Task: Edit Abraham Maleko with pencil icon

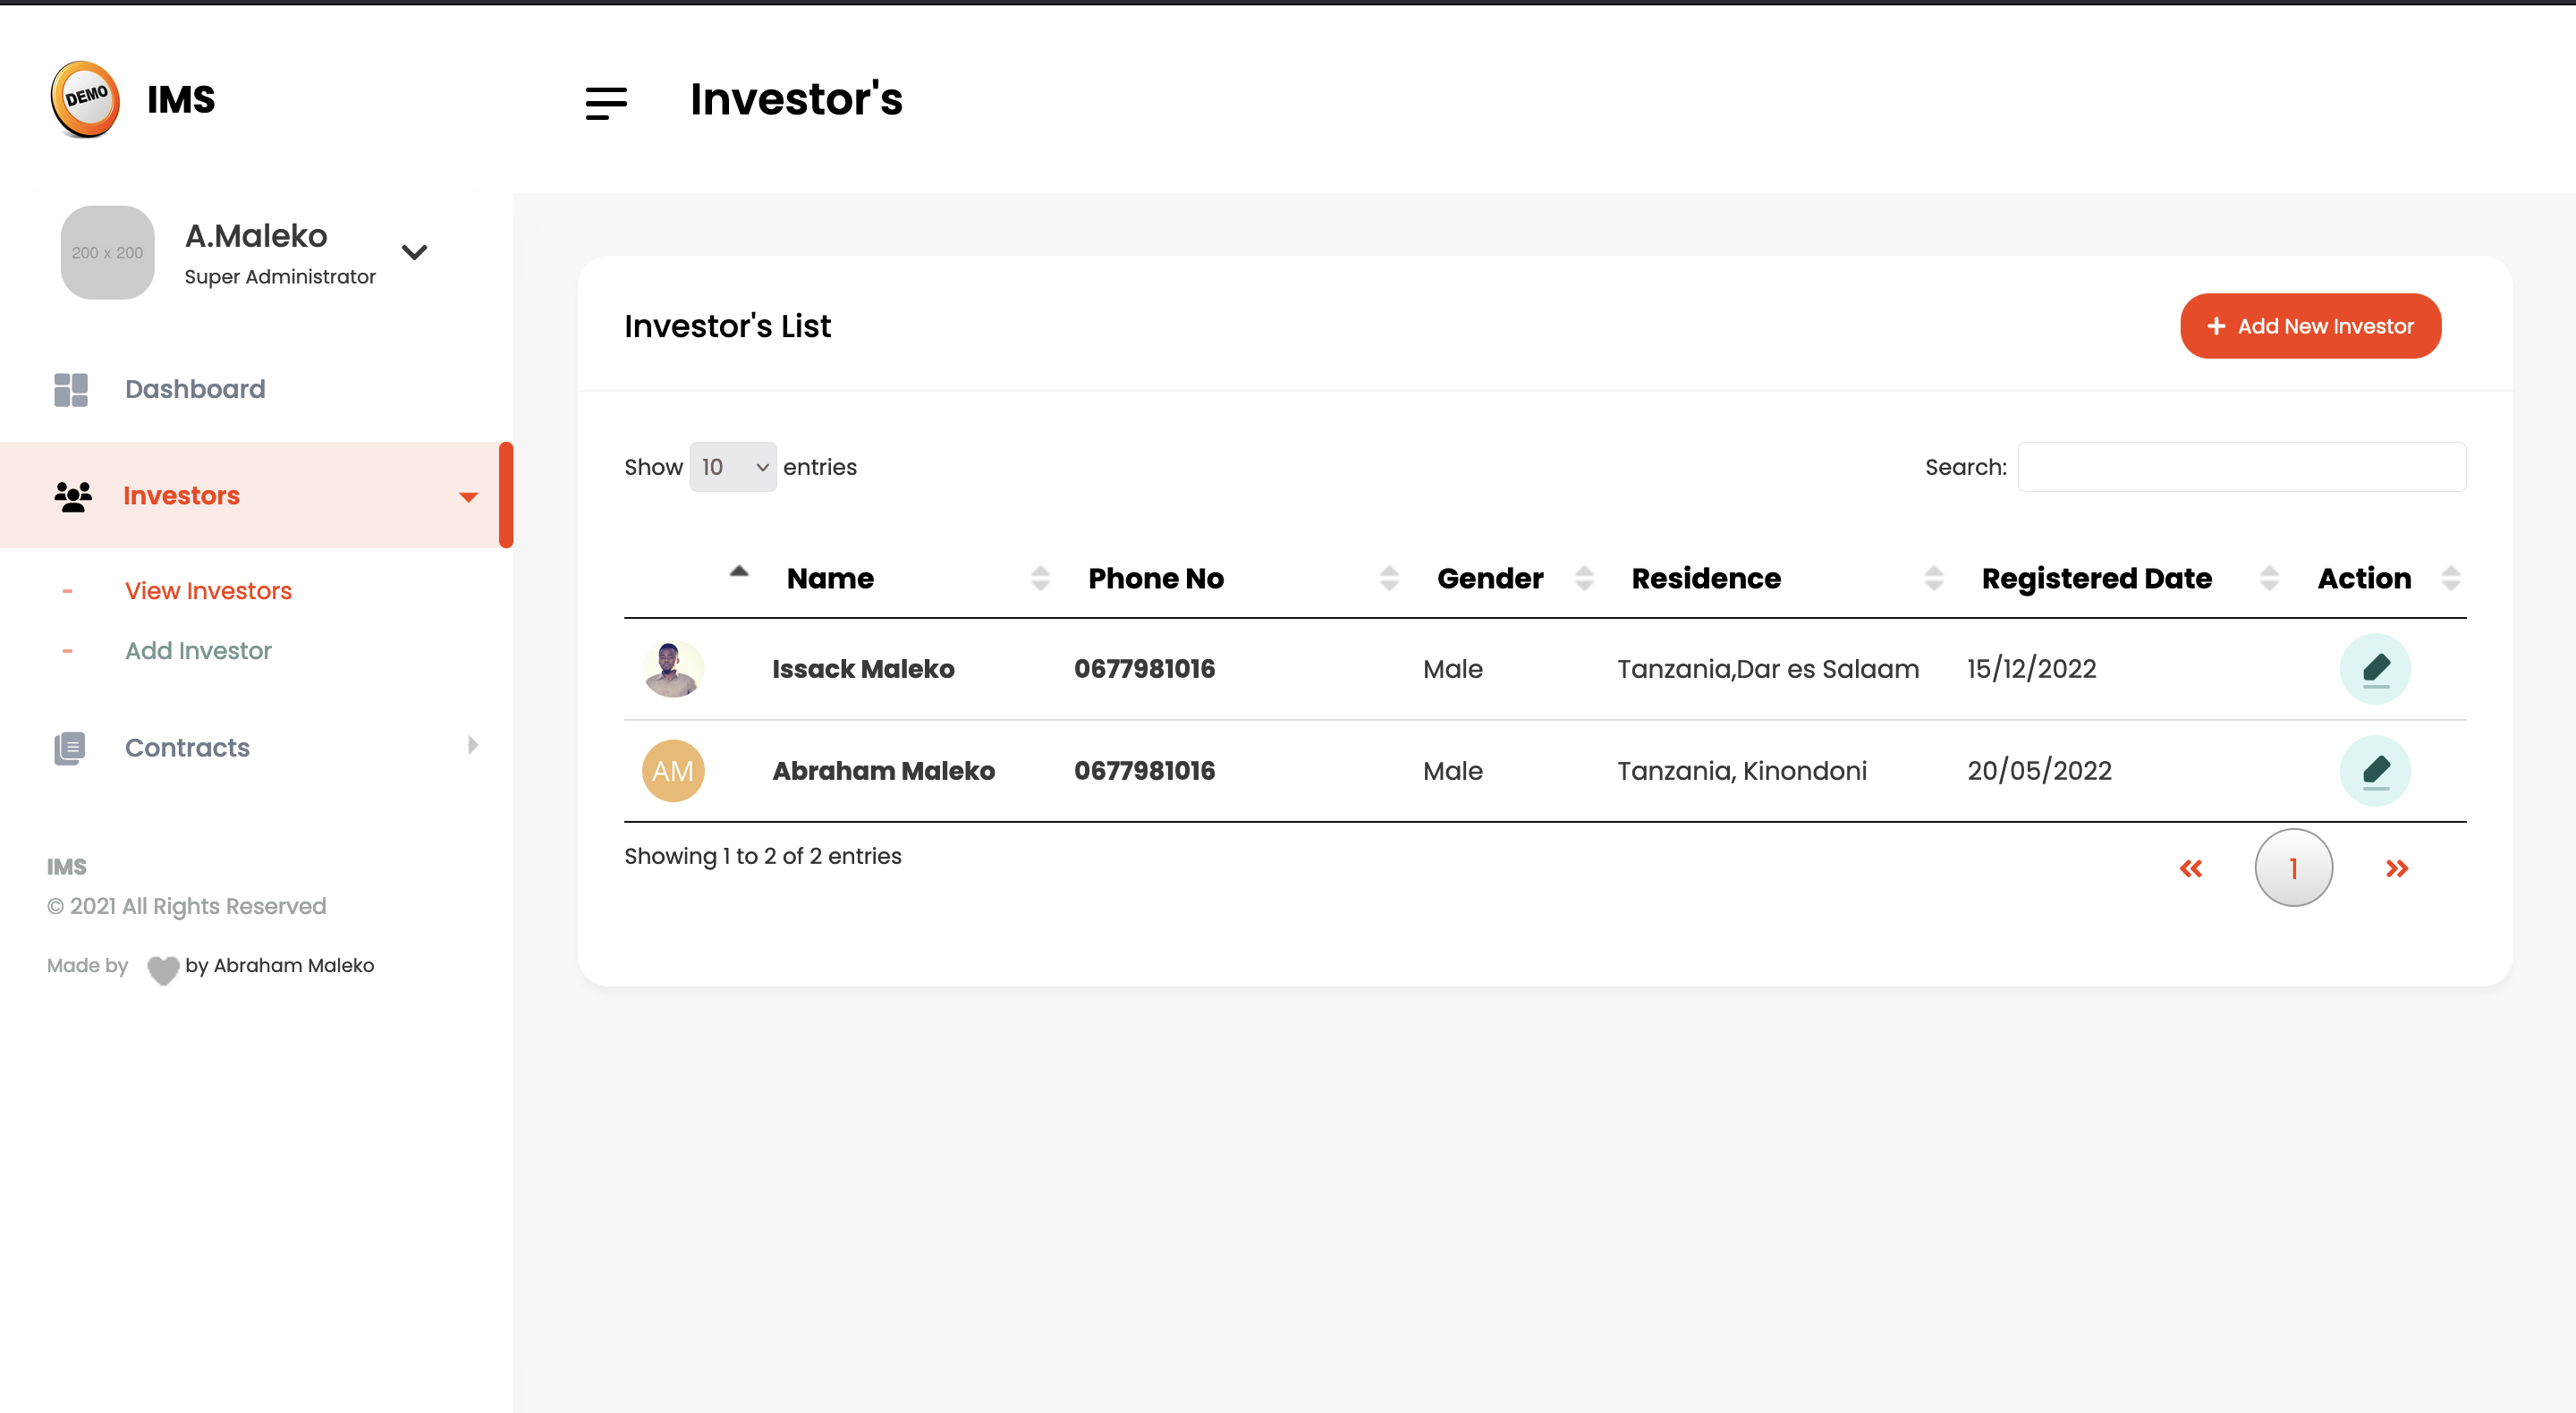Action: tap(2375, 771)
